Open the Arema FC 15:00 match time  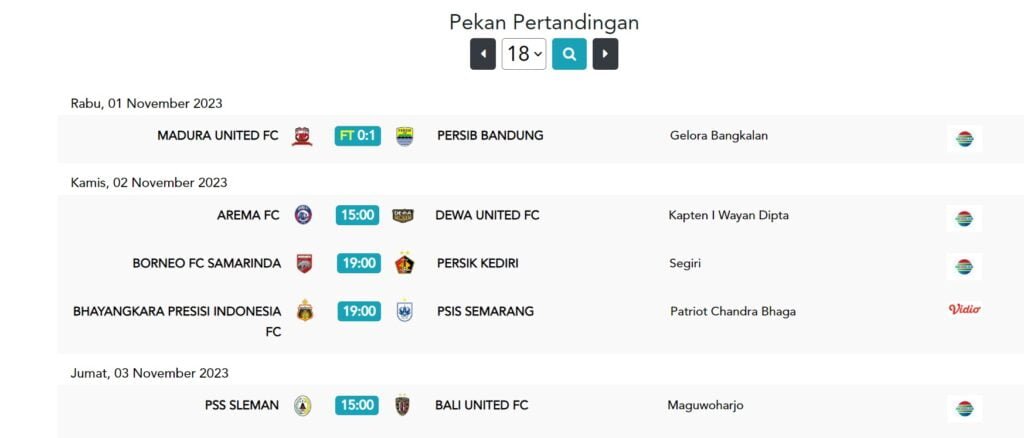358,215
